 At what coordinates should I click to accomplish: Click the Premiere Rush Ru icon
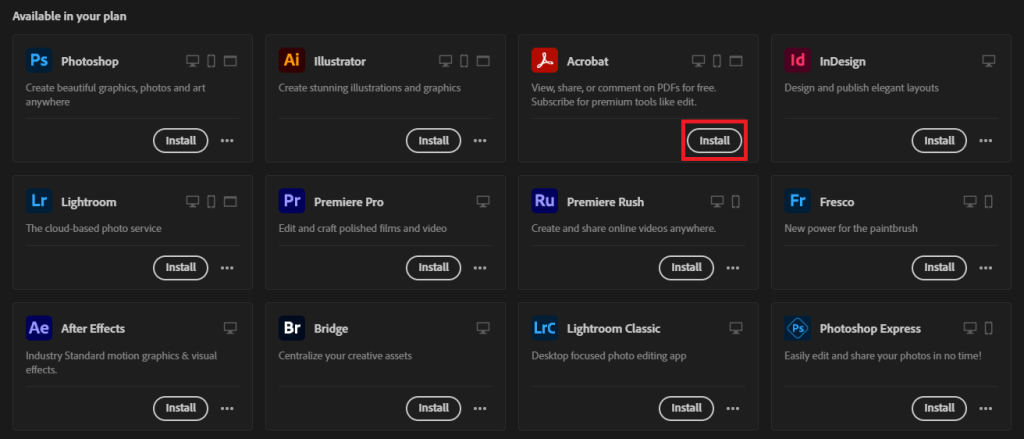pyautogui.click(x=545, y=202)
